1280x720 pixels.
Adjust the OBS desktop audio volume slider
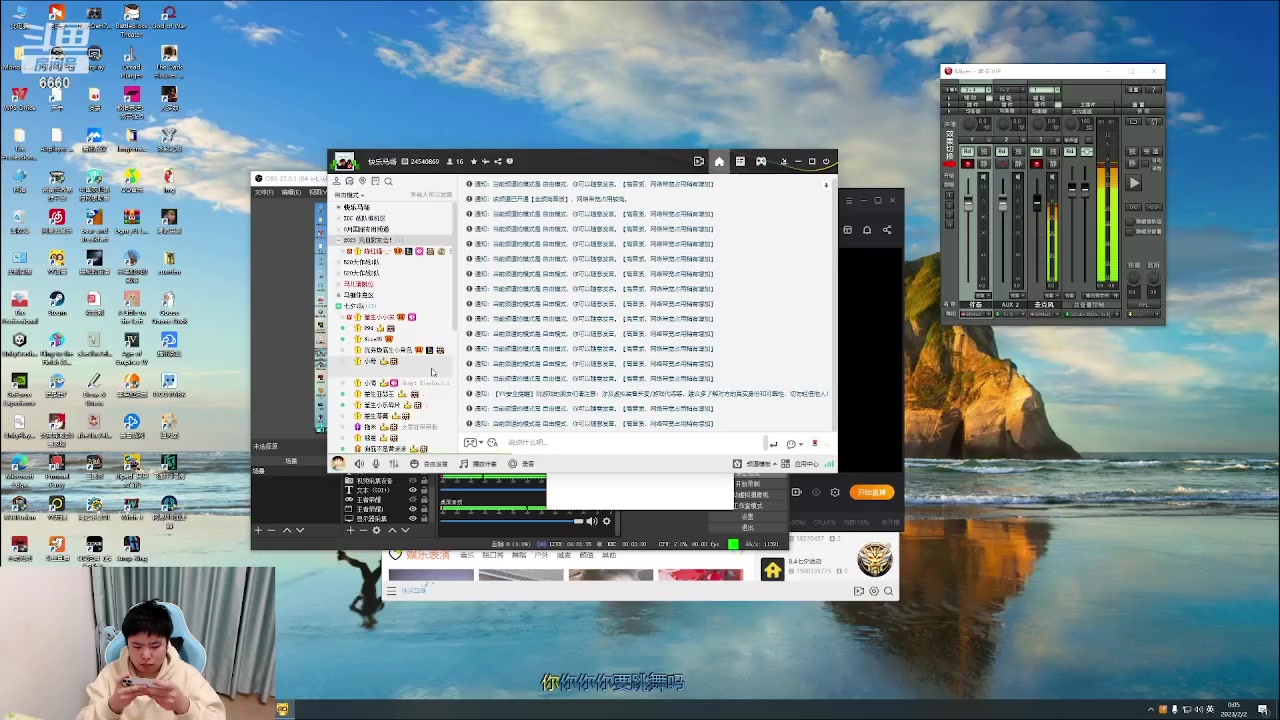click(510, 521)
